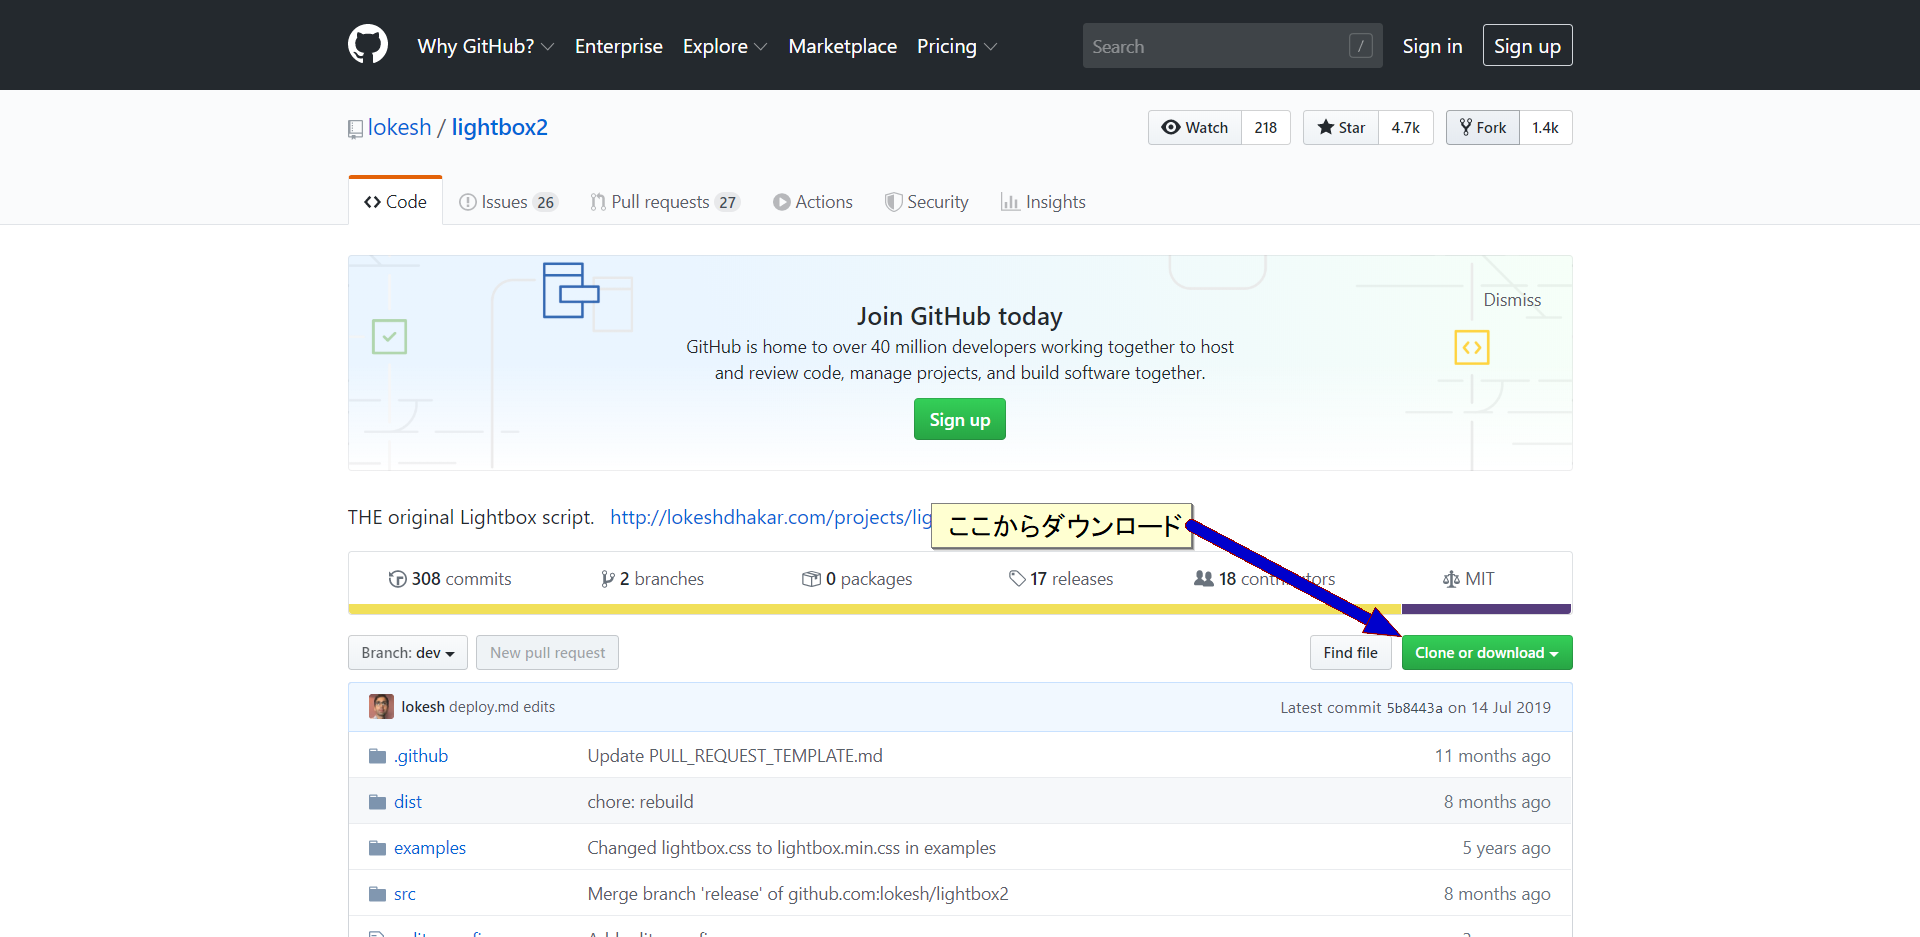The image size is (1920, 937).
Task: Click the purple language bar segment
Action: 1486,609
